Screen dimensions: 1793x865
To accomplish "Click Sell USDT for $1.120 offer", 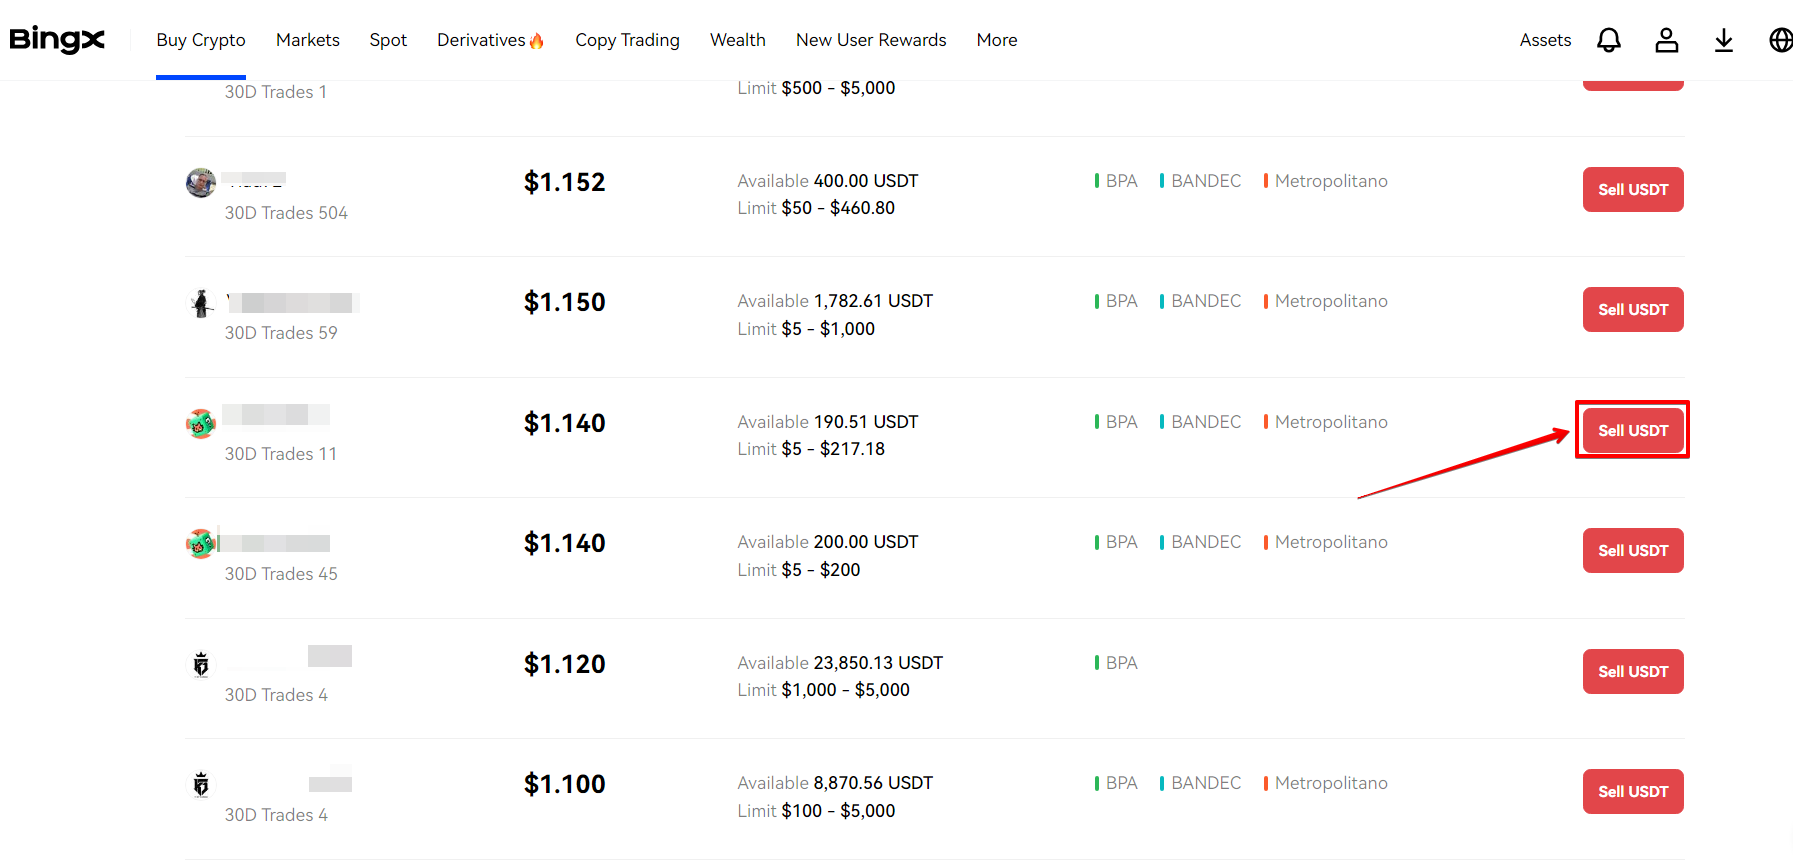I will (1633, 671).
